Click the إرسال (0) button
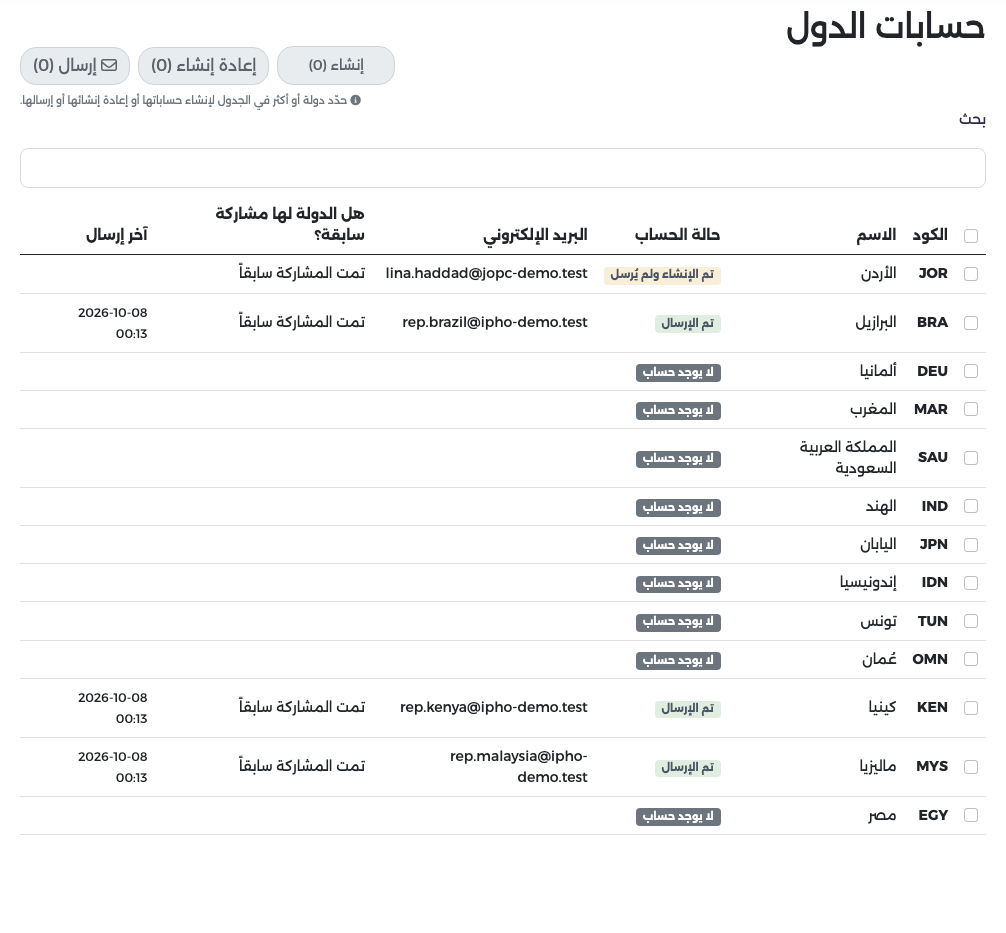Screen dimensions: 1006x933 [75, 65]
